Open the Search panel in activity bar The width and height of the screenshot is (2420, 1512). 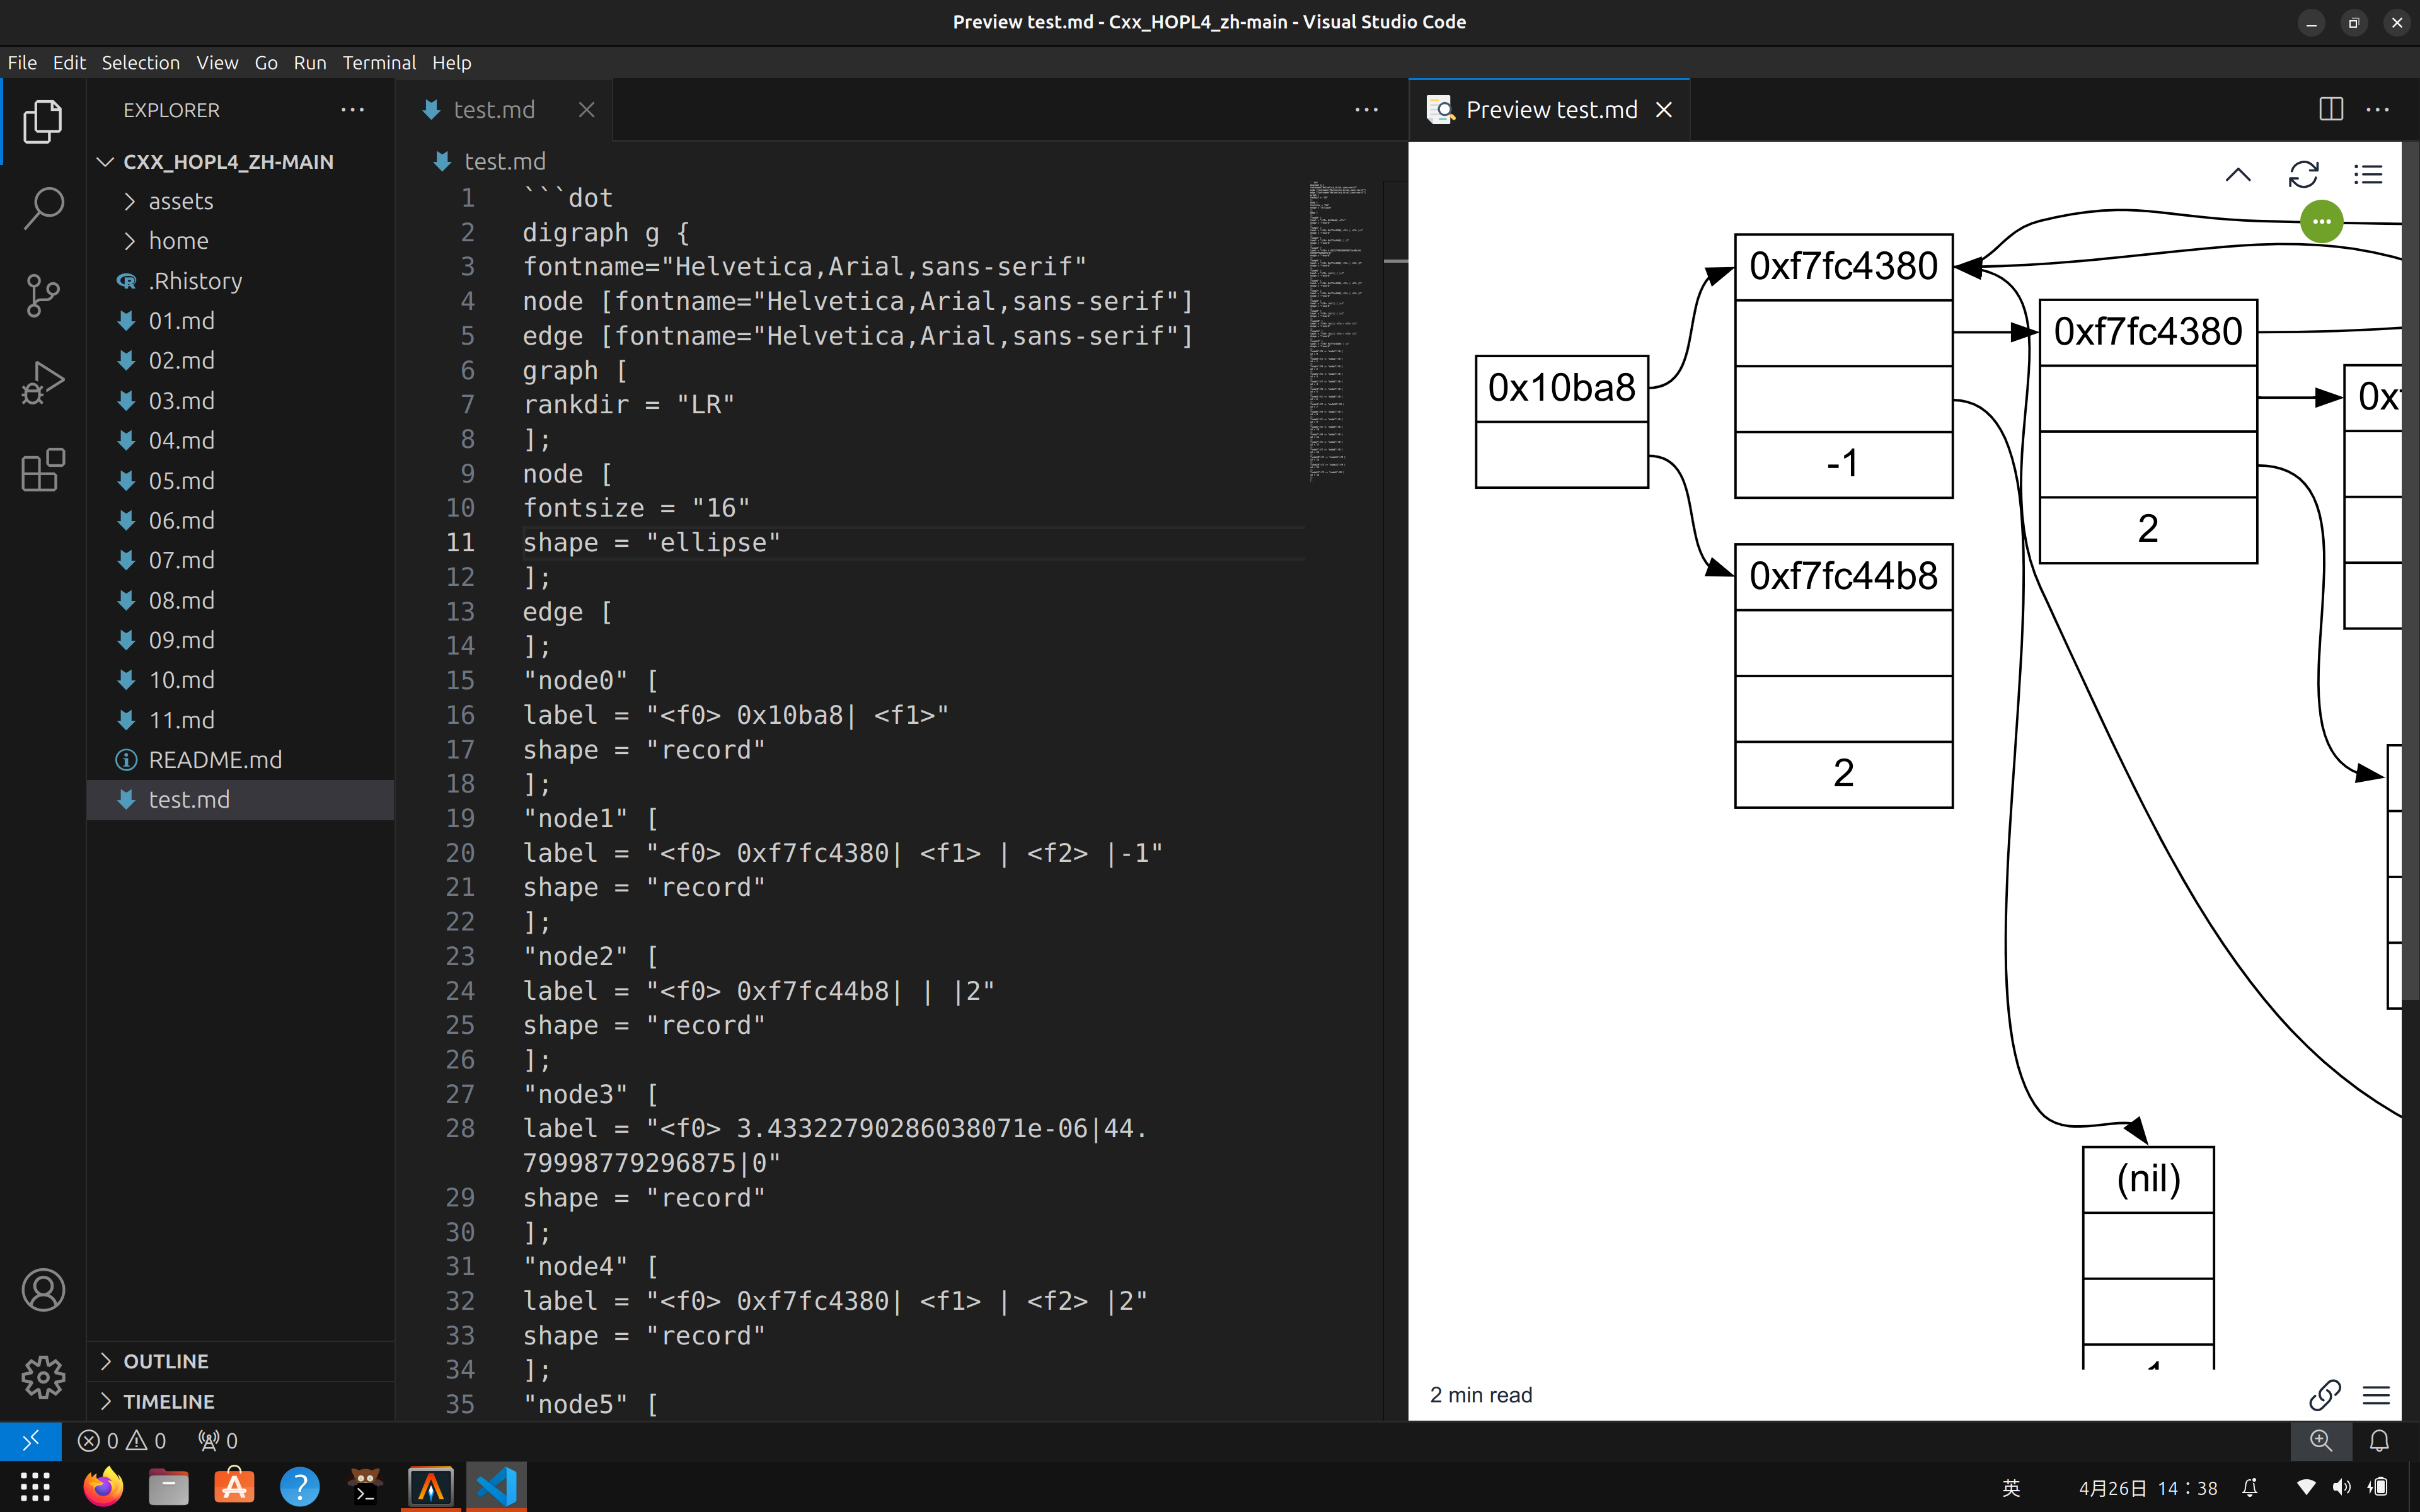tap(43, 208)
